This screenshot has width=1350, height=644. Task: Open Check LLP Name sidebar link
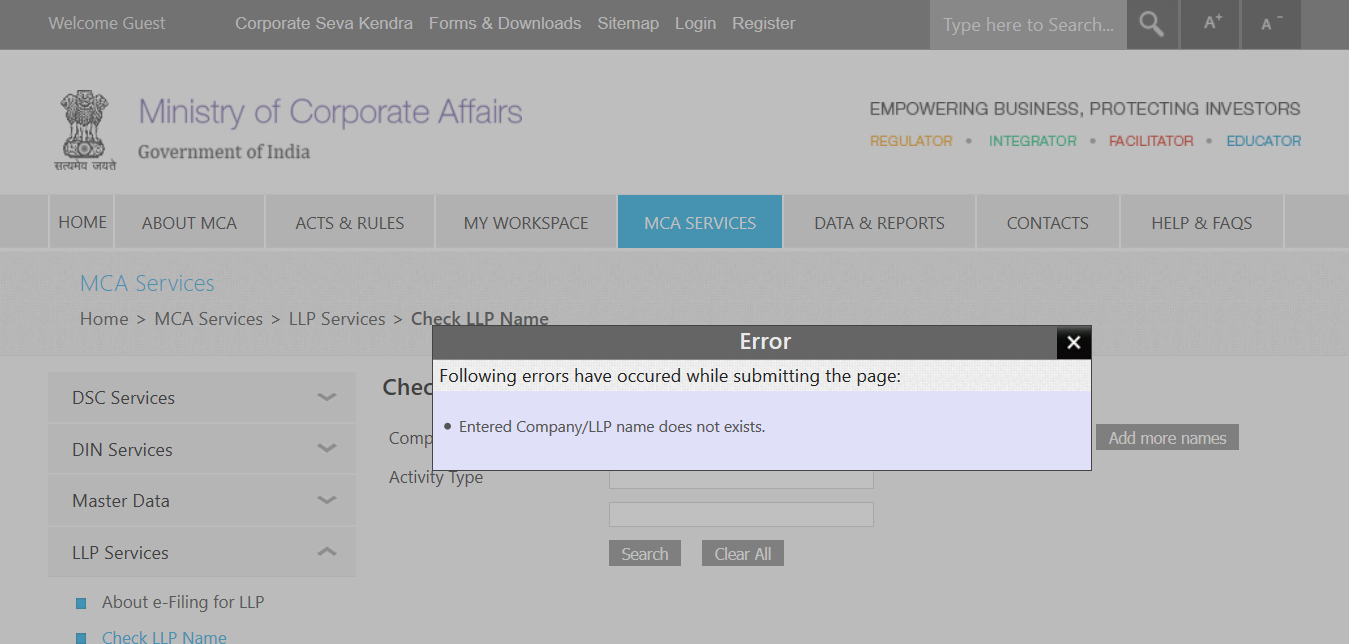164,636
